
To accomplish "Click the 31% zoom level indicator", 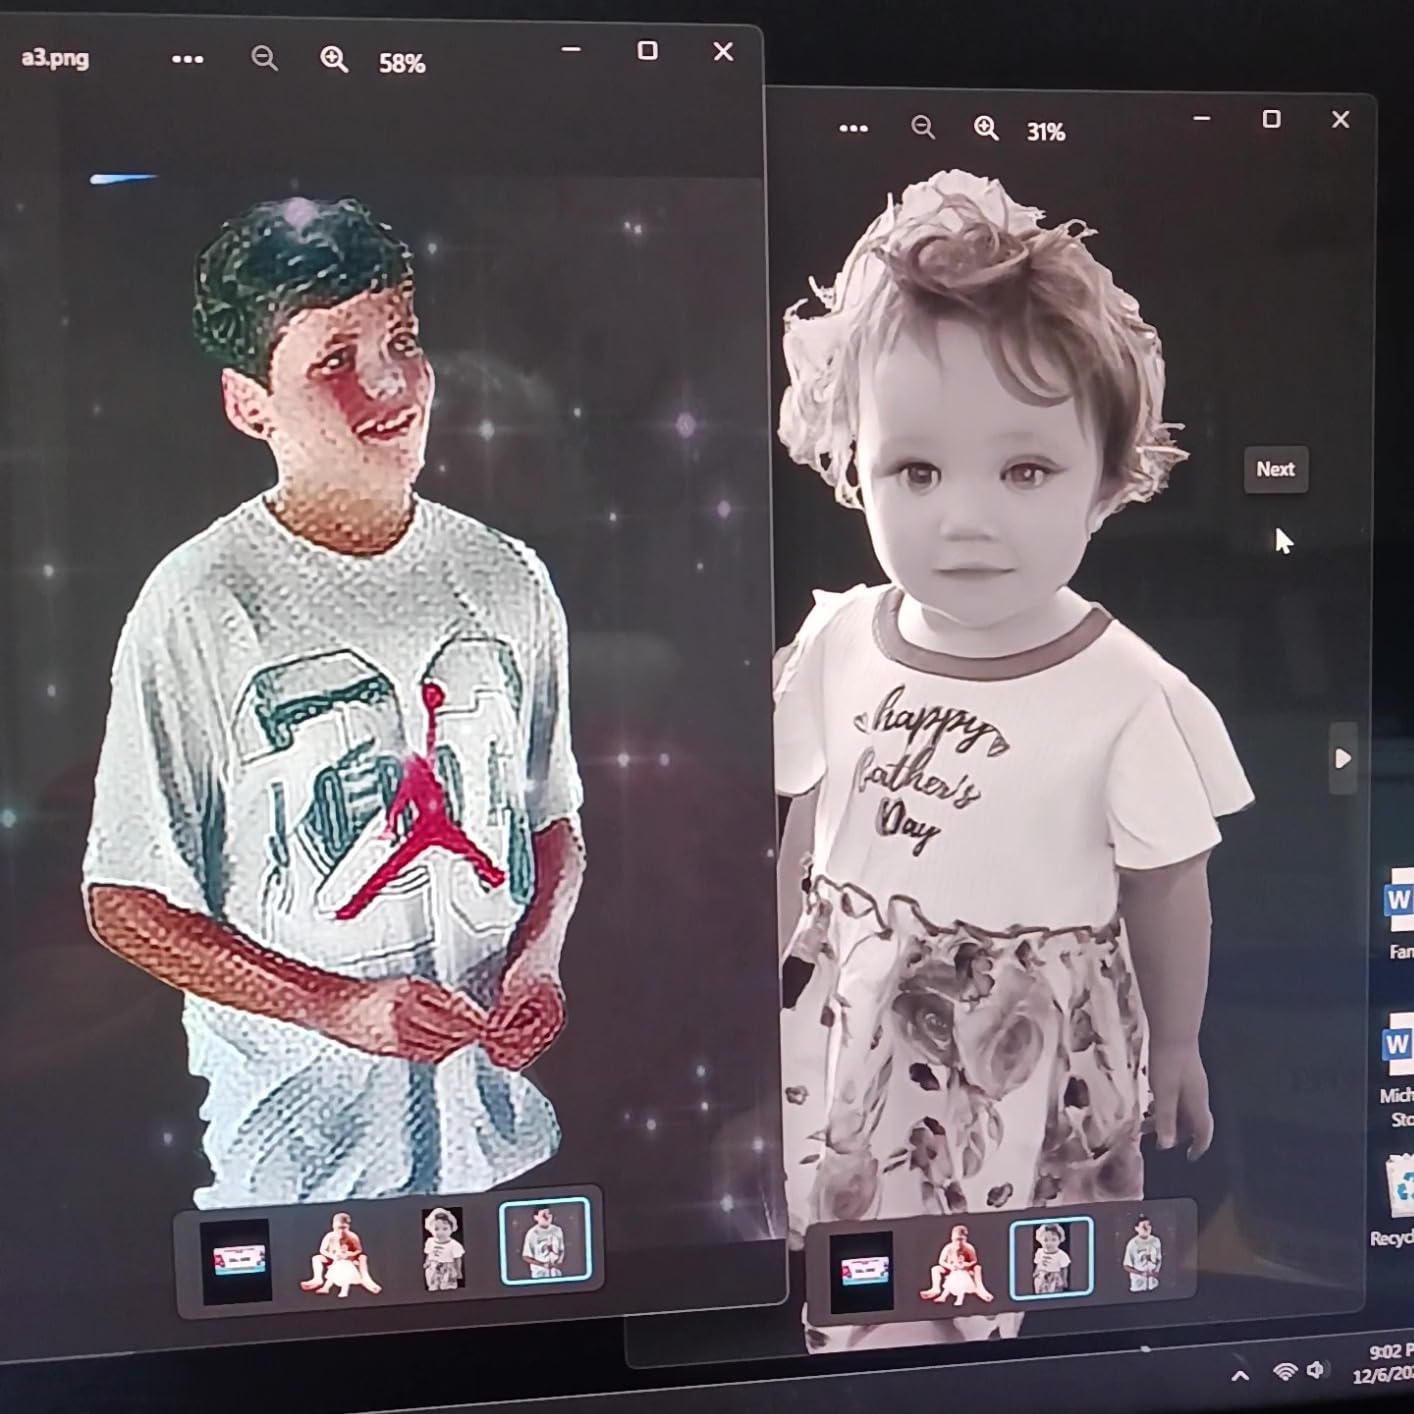I will pos(1045,131).
